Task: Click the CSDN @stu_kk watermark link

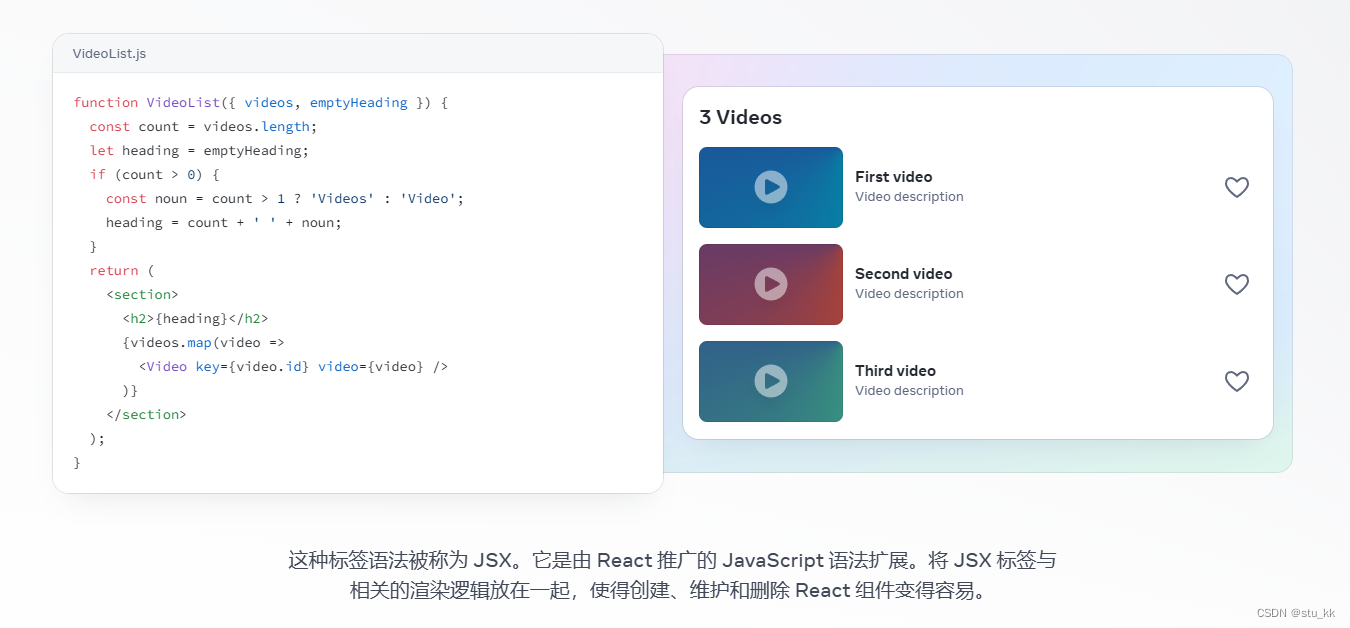Action: 1294,613
